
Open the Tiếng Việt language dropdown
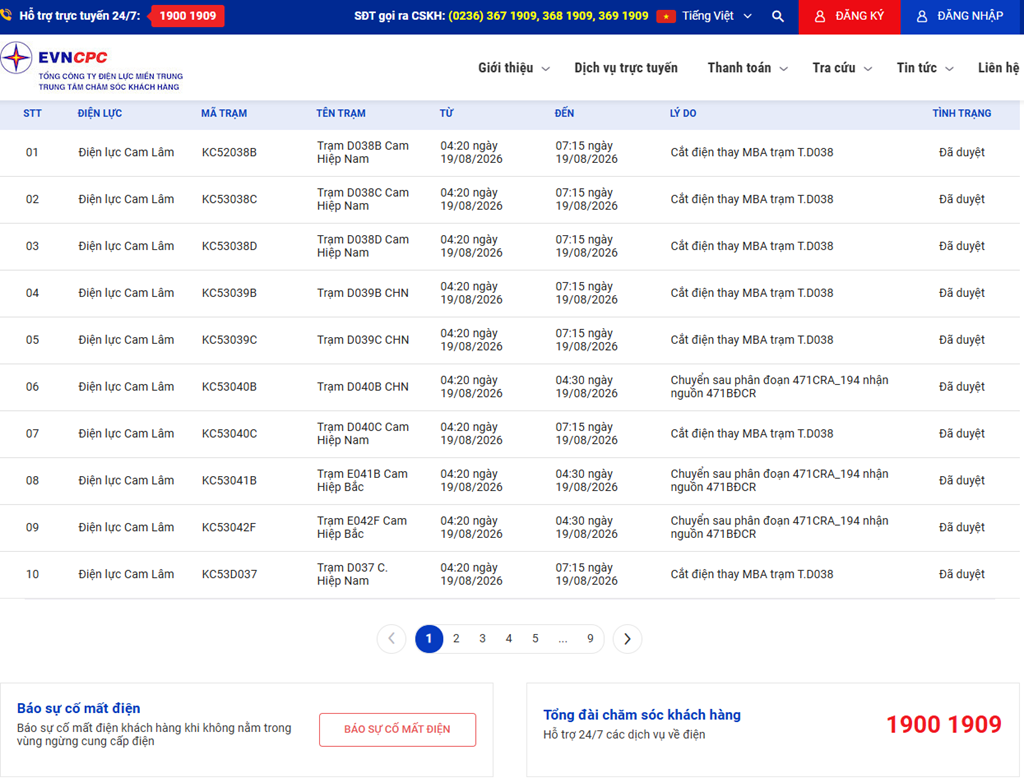tap(717, 16)
